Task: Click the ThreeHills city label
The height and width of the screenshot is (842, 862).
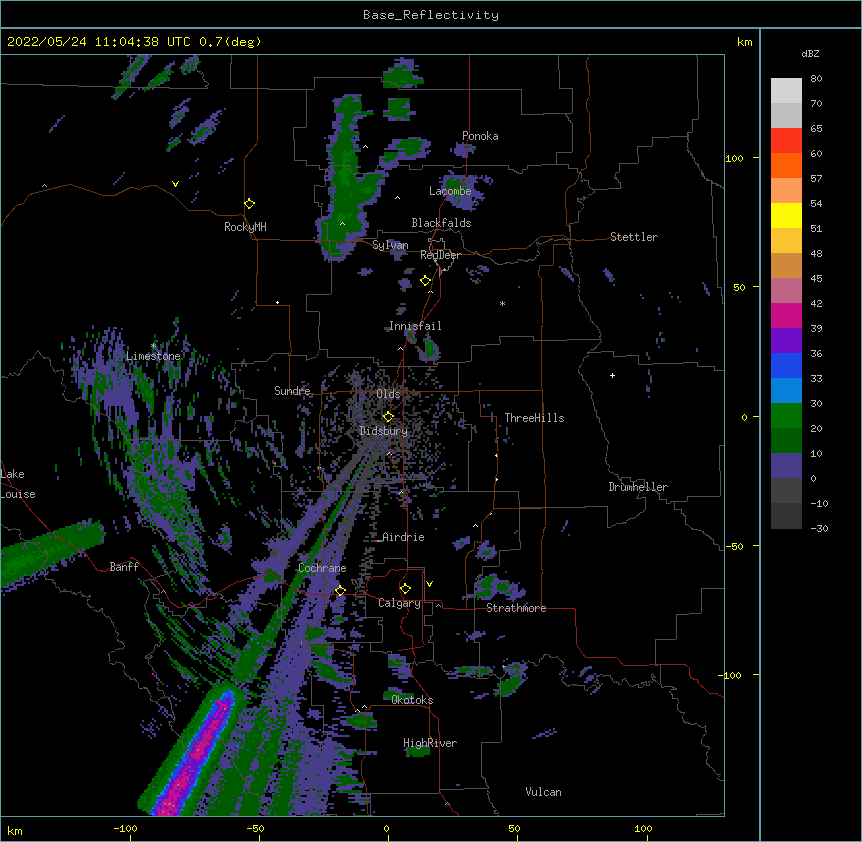Action: point(534,418)
